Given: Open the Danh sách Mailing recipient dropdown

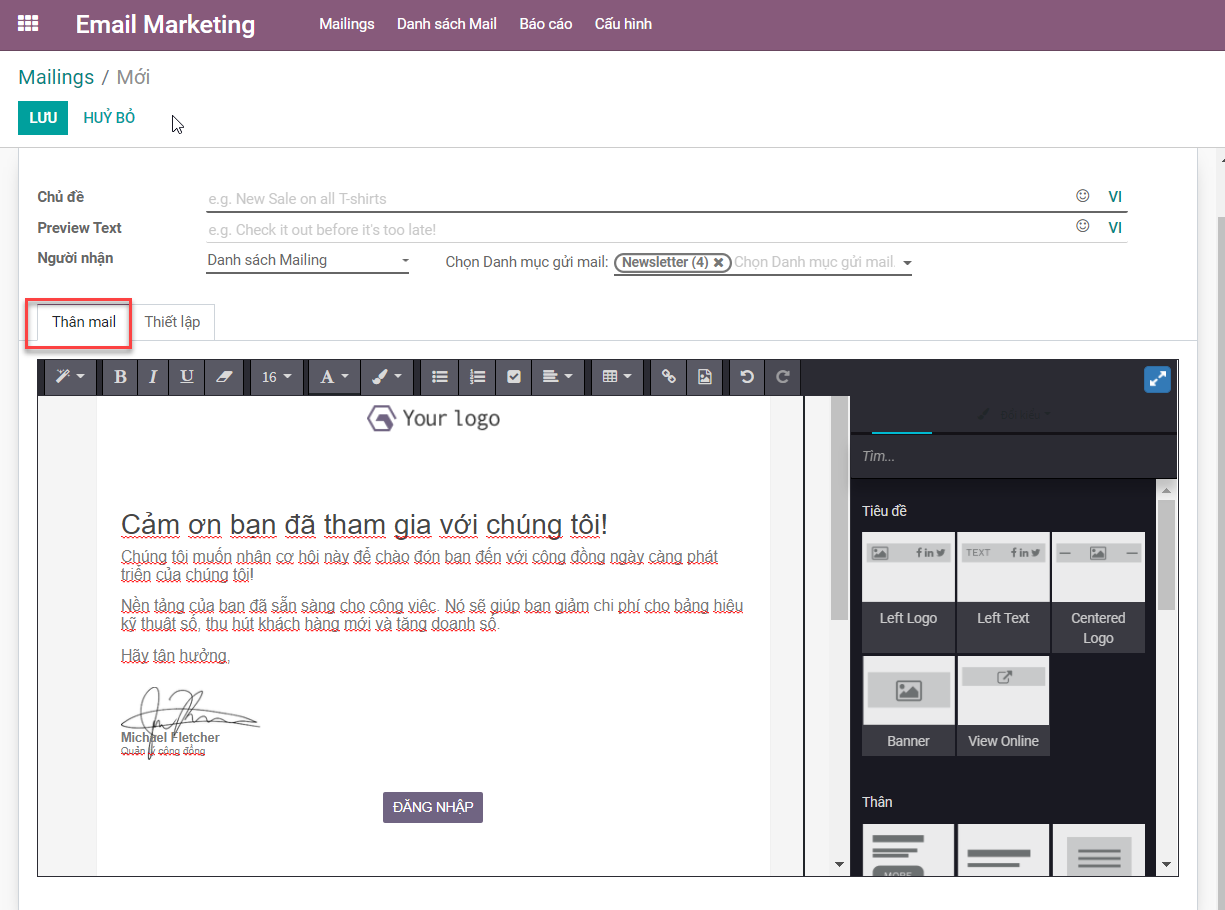Looking at the screenshot, I should tap(307, 261).
